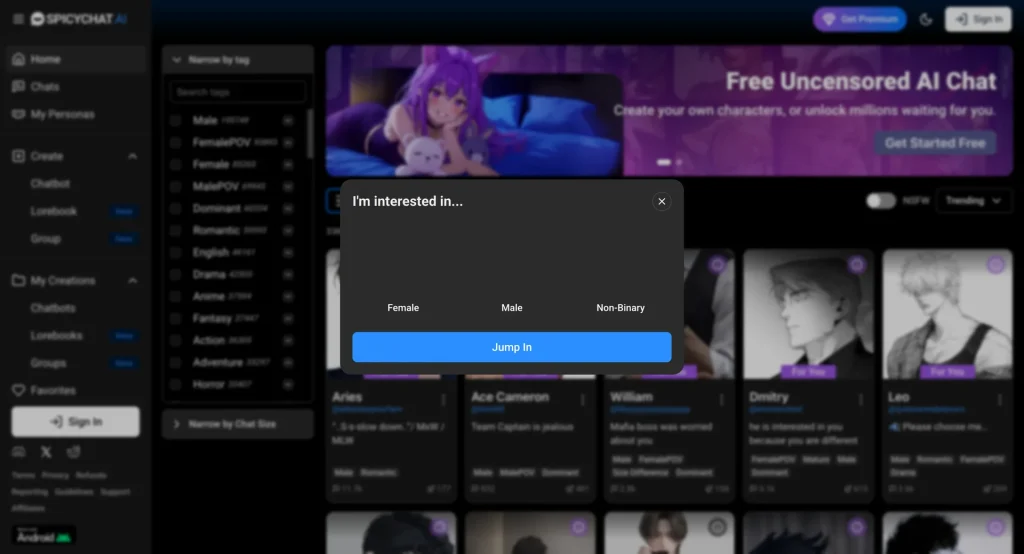Open the Leo character card image
This screenshot has height=554, width=1024.
pos(948,314)
